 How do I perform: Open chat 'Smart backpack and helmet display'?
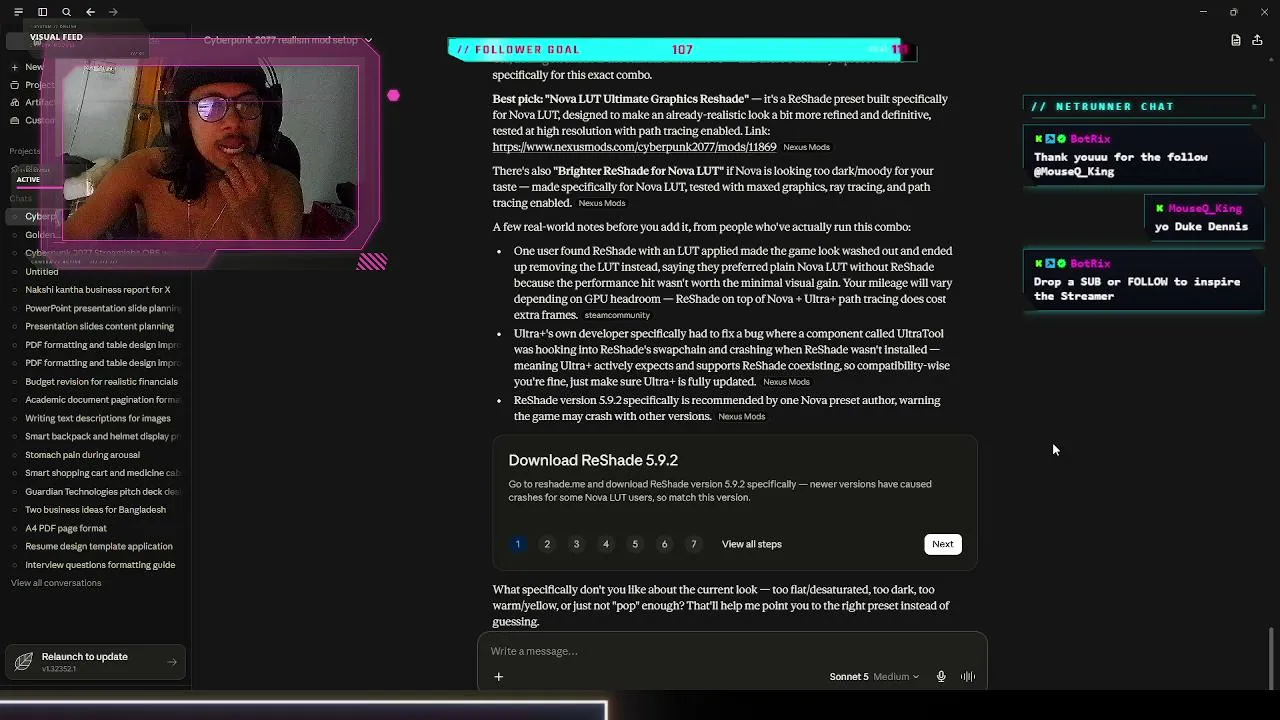pyautogui.click(x=98, y=436)
